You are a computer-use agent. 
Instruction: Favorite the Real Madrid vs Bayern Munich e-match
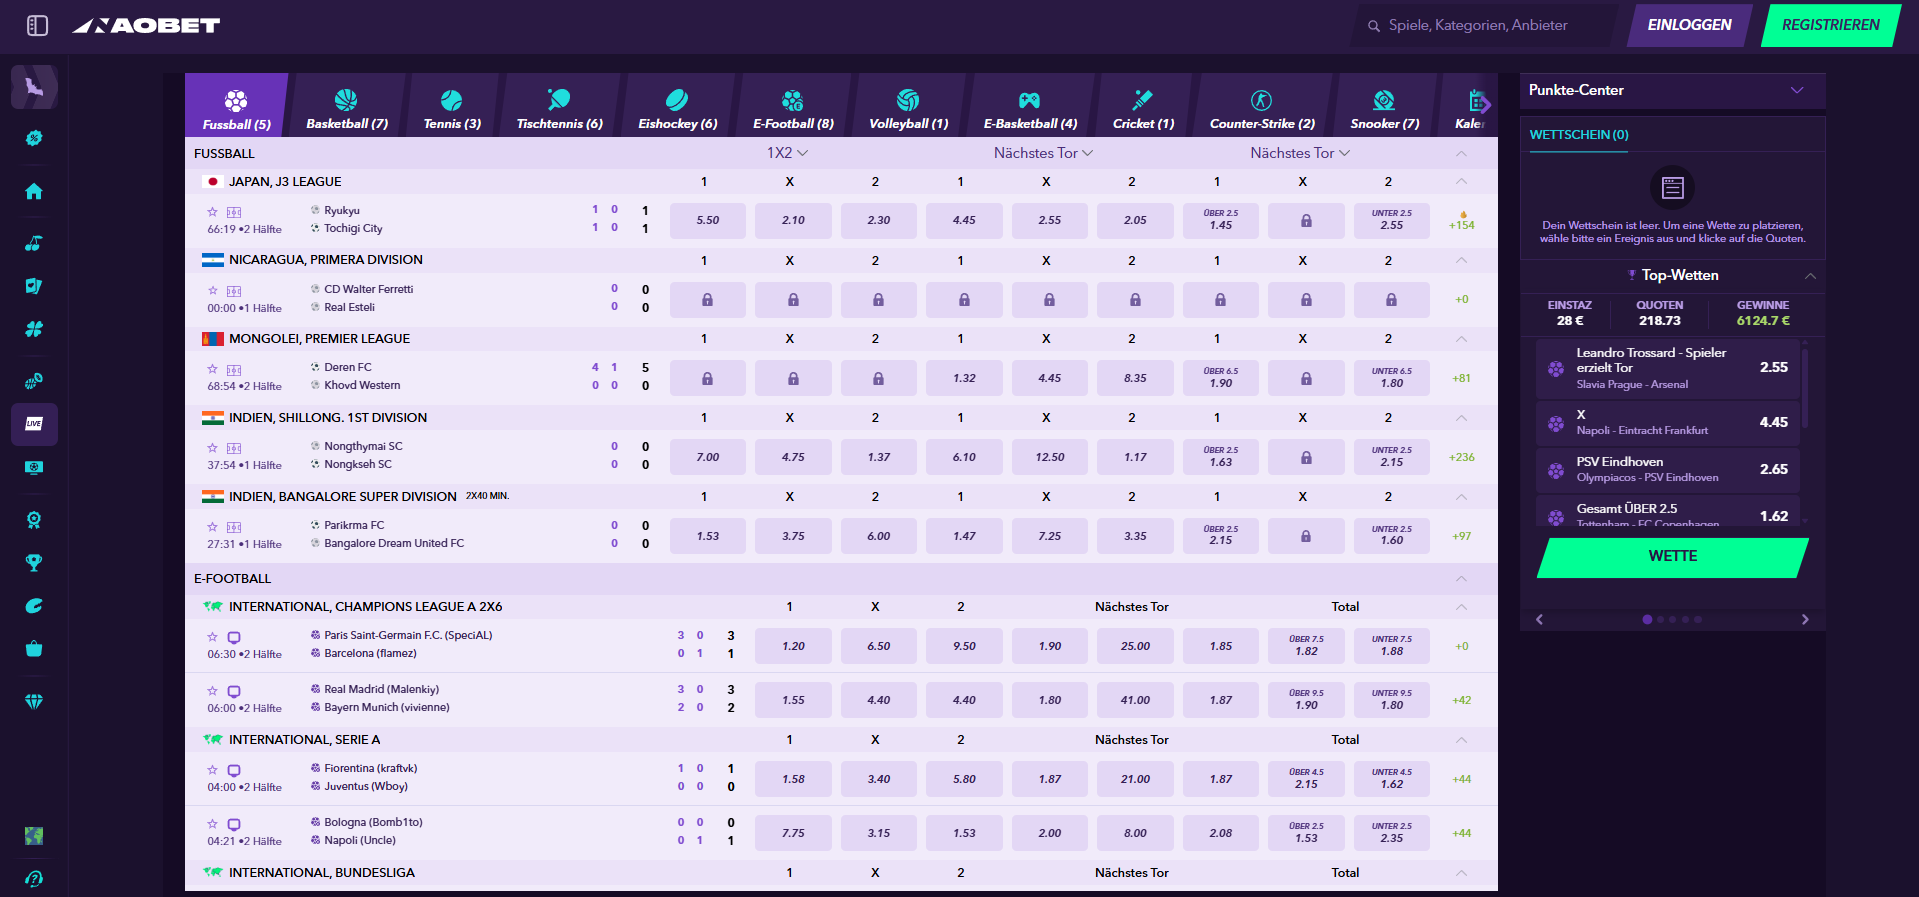[x=212, y=691]
